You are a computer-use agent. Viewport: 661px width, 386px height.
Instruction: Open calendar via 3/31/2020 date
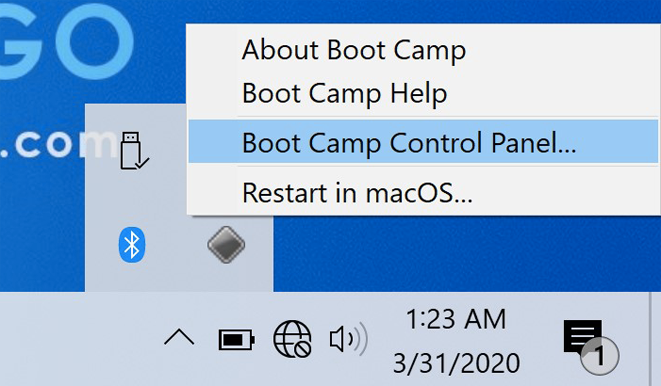coord(457,363)
